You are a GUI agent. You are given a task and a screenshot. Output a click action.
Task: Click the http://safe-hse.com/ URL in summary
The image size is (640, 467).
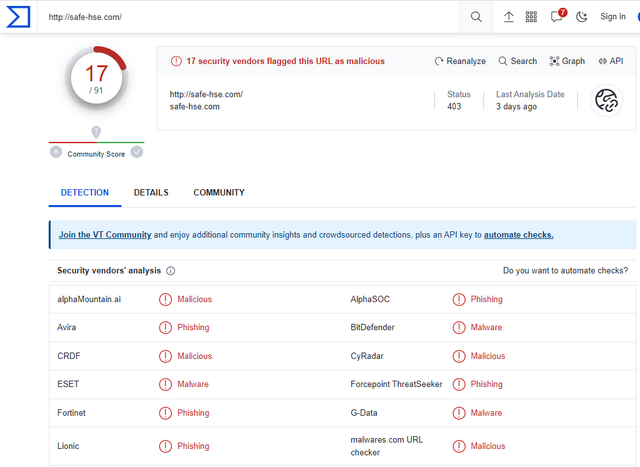click(x=206, y=94)
